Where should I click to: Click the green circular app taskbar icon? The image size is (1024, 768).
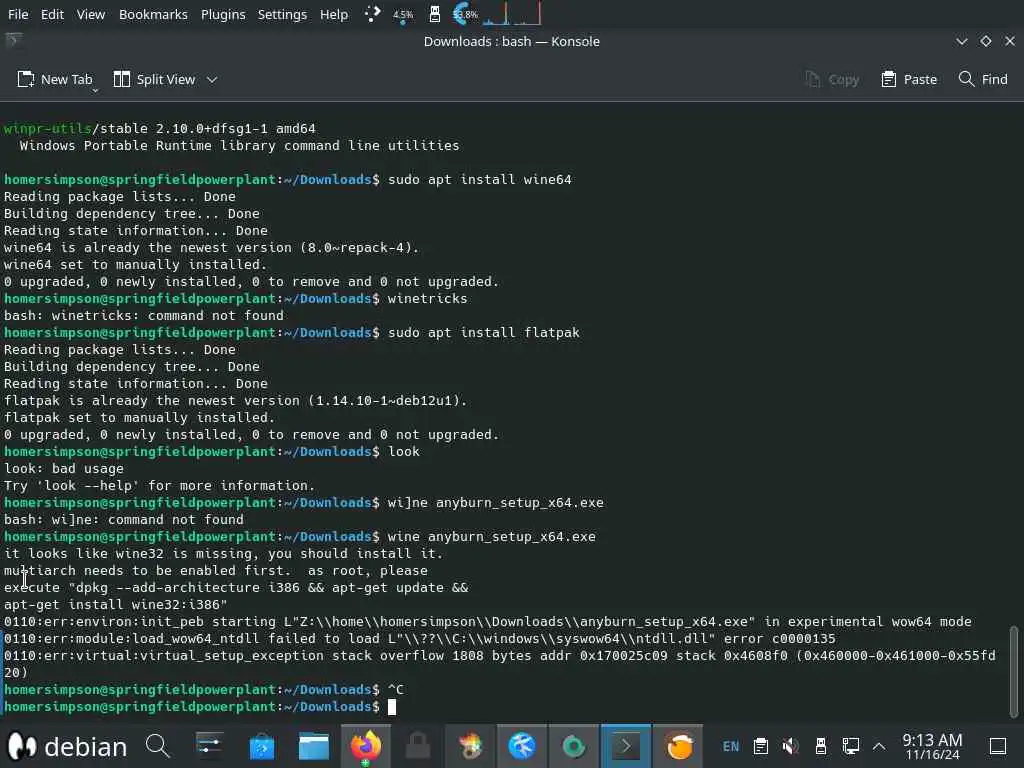pos(573,746)
